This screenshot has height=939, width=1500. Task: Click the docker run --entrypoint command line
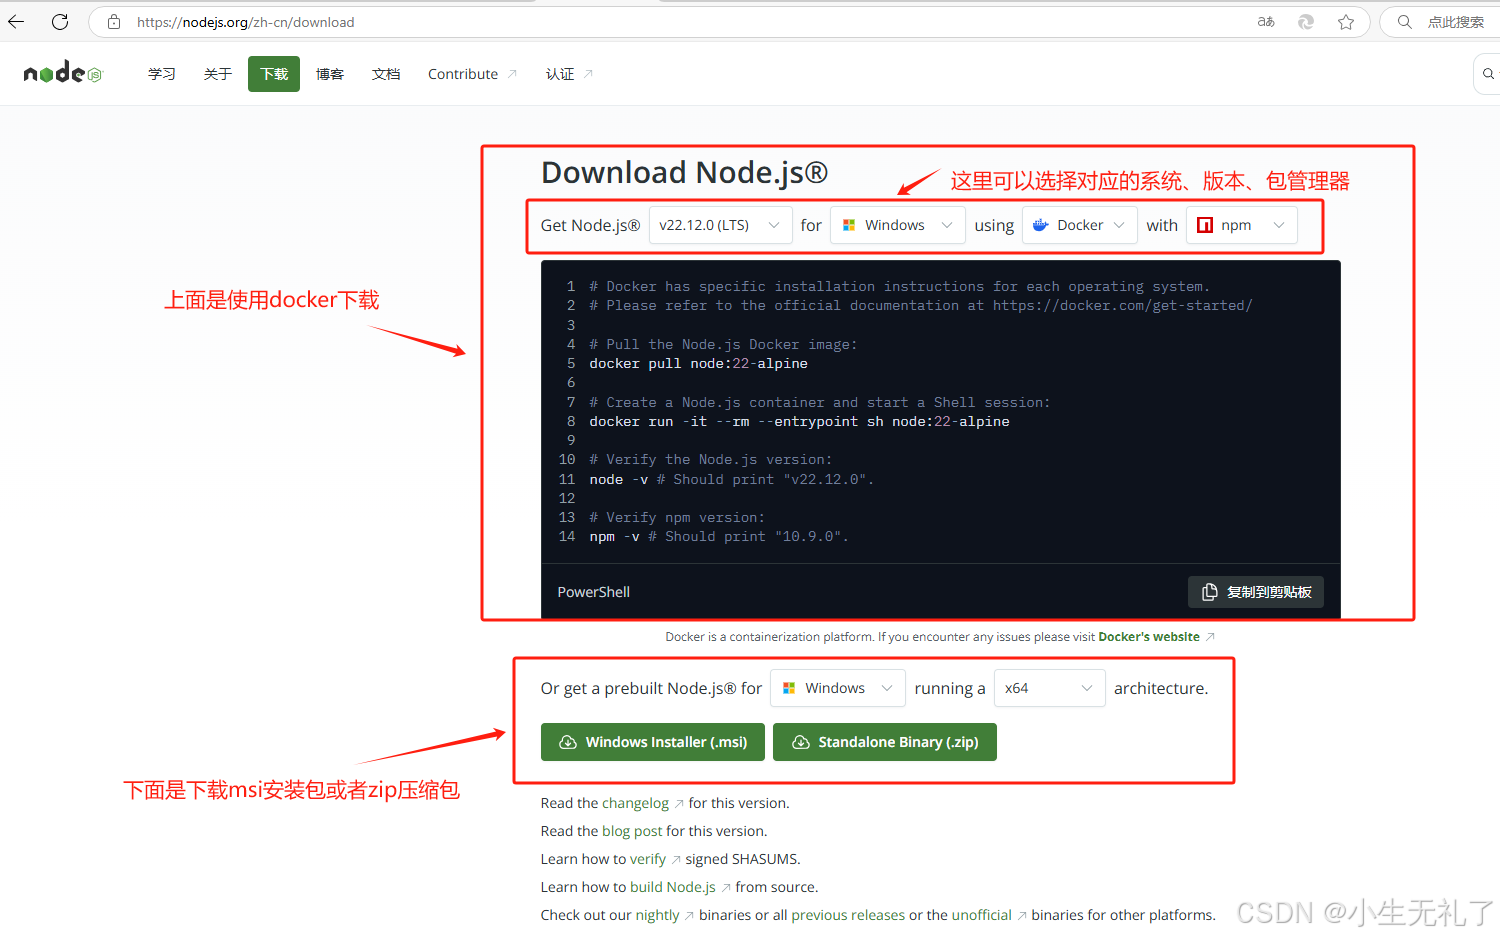point(799,422)
